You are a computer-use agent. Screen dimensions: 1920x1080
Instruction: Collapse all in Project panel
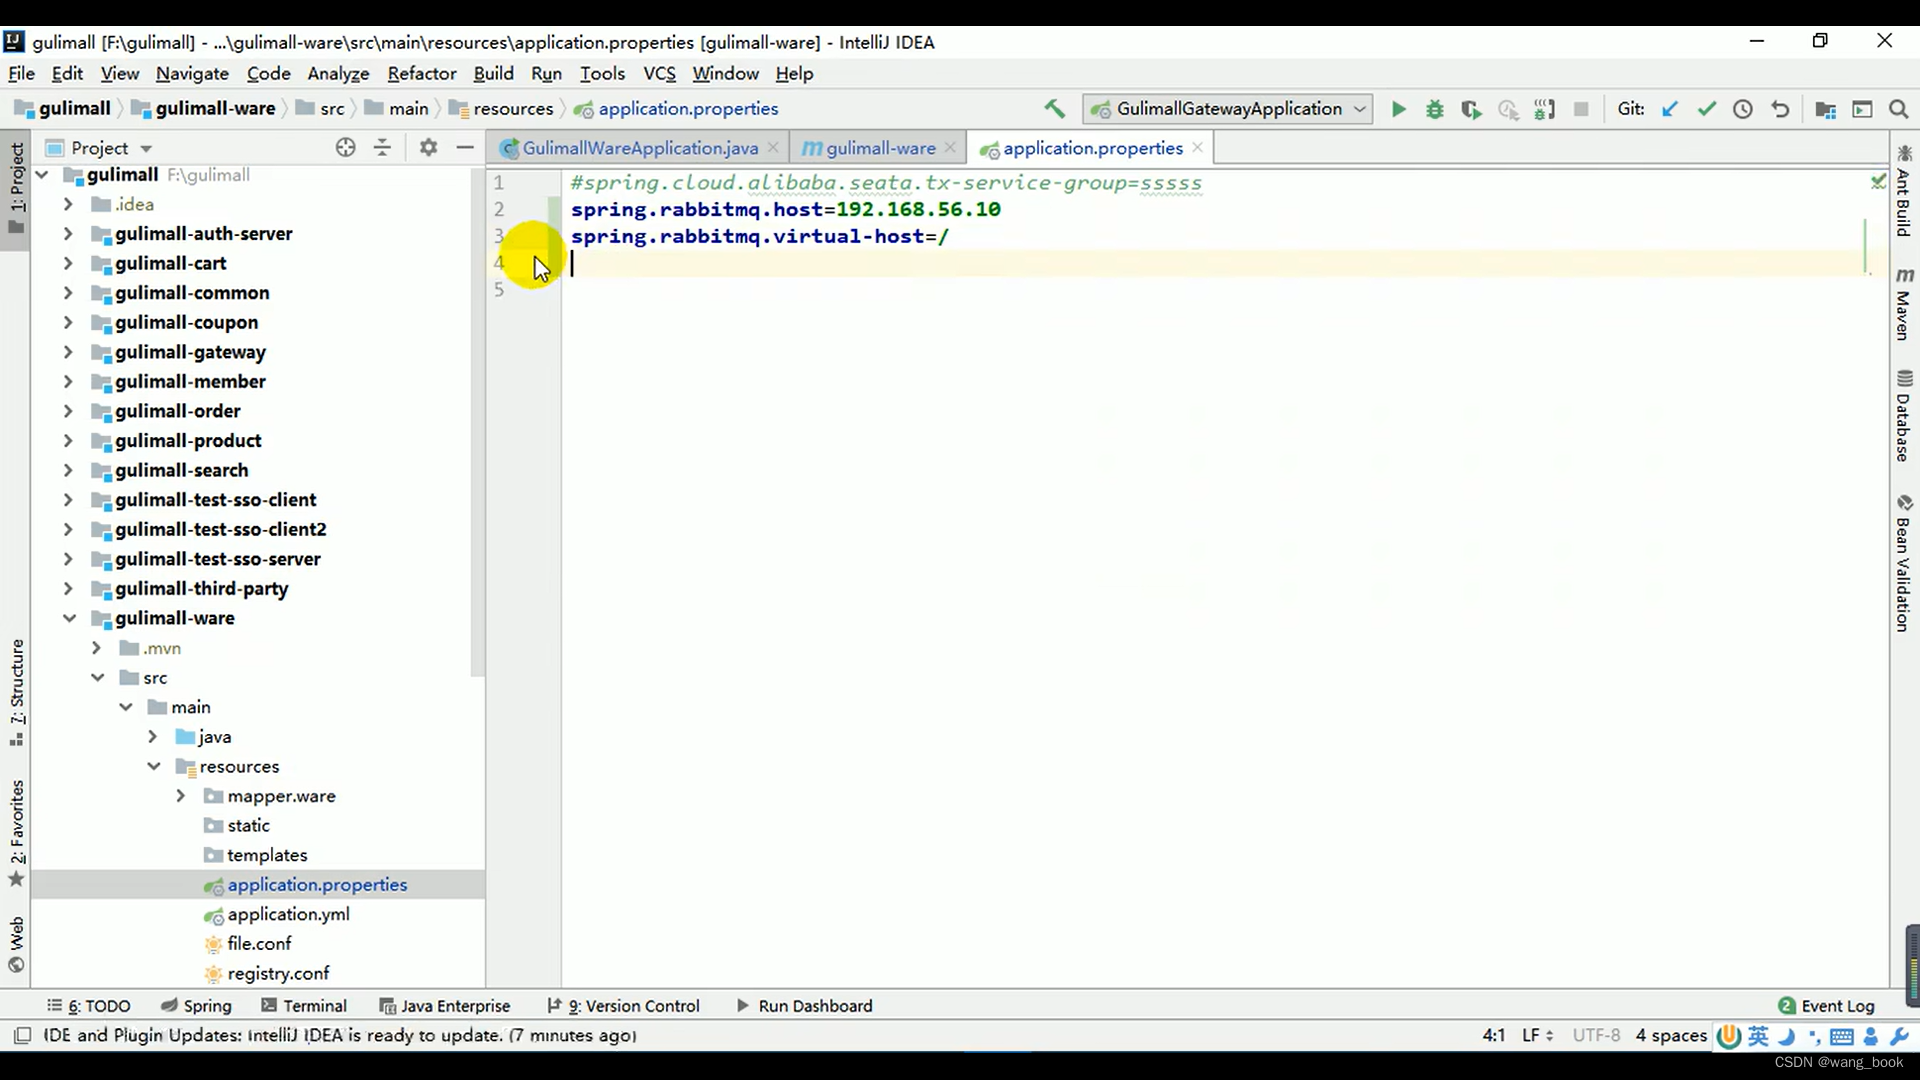point(382,147)
